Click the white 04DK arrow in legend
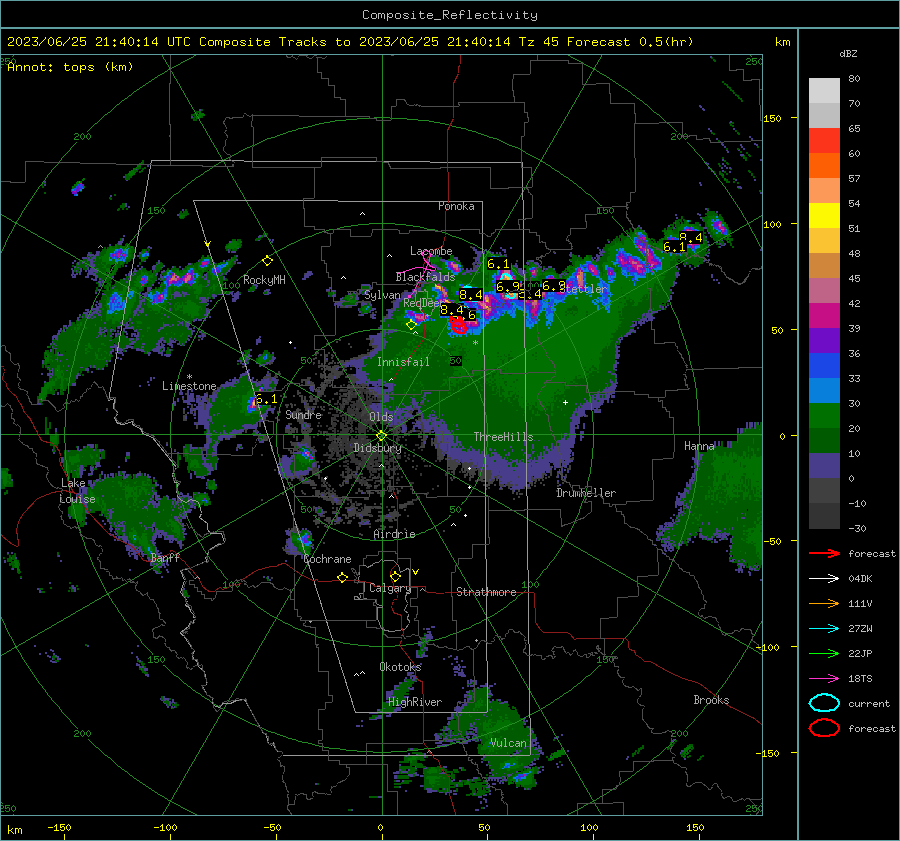This screenshot has height=841, width=900. click(x=824, y=579)
